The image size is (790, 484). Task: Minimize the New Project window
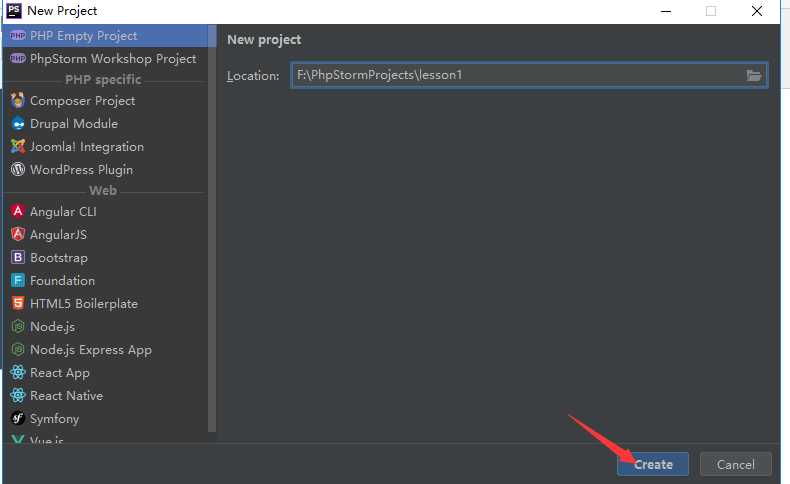(x=666, y=11)
